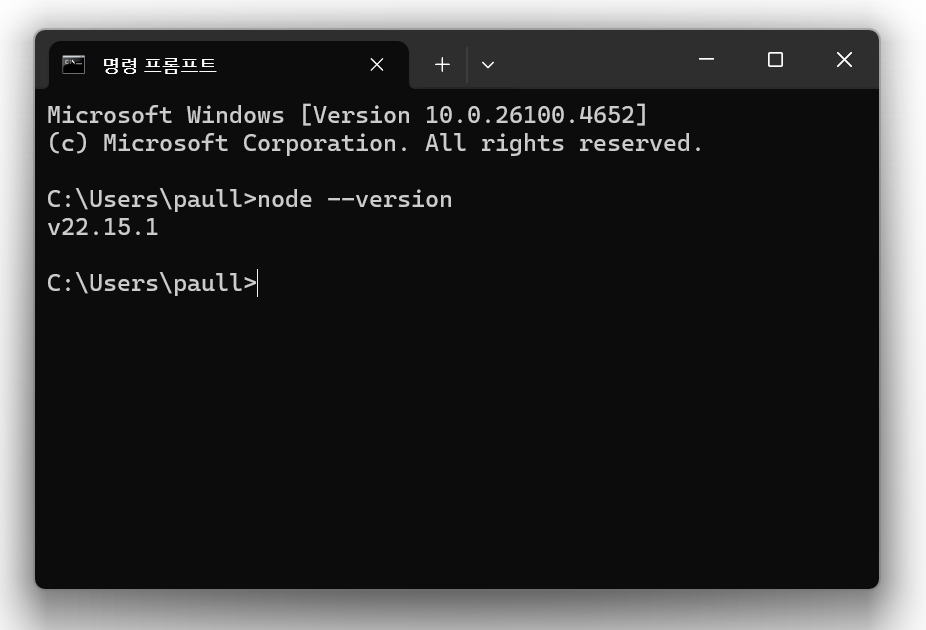Close the 명령 프롬프트 tab

click(x=377, y=65)
